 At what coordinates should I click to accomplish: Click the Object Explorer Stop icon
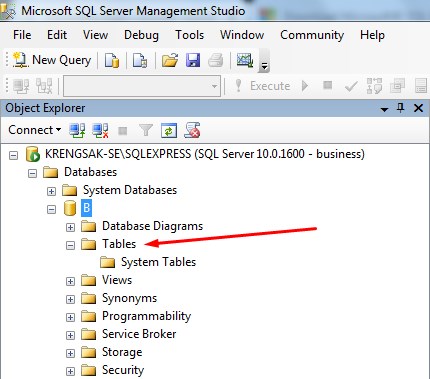(x=123, y=131)
